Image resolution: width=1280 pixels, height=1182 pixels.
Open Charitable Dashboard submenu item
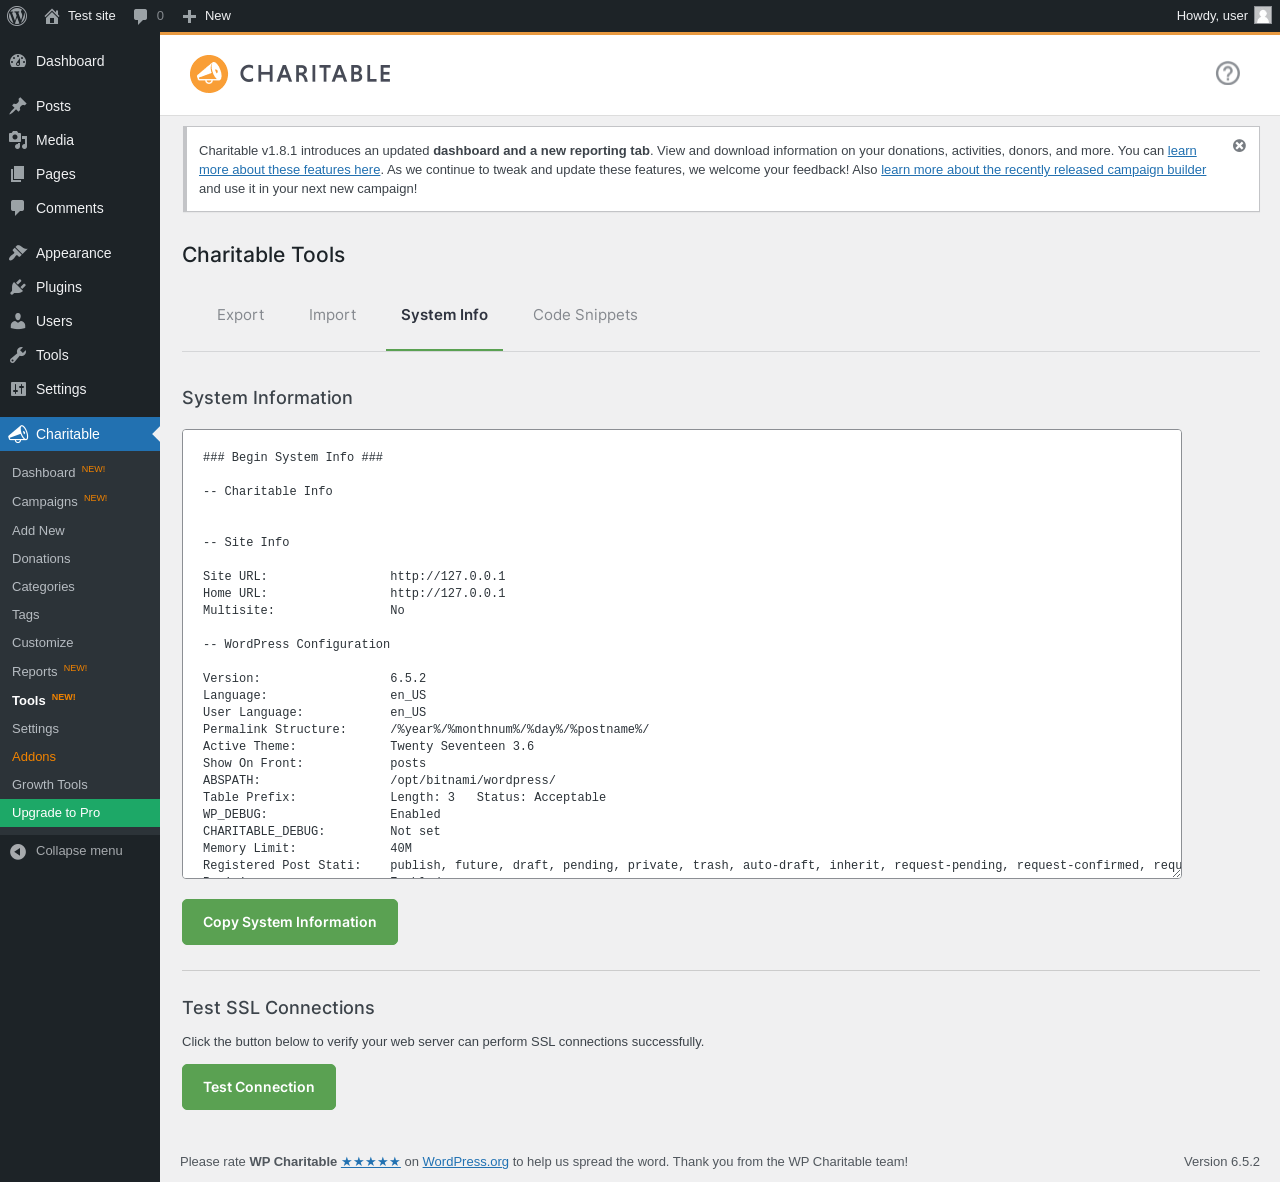point(44,473)
